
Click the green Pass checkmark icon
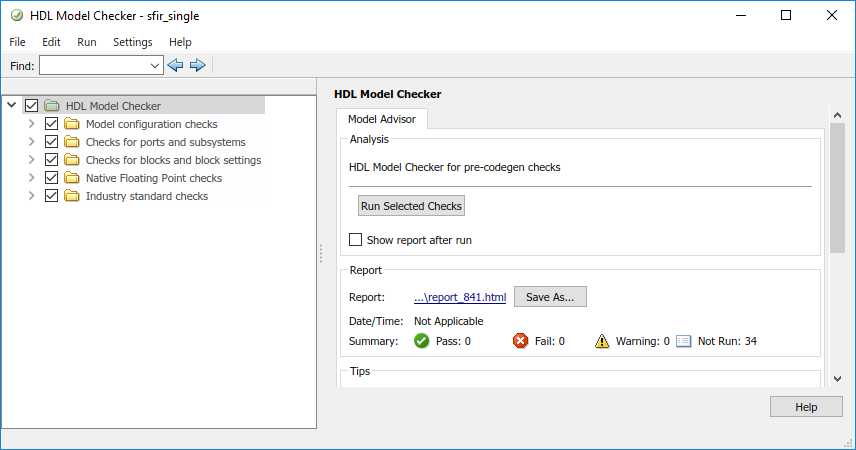click(x=422, y=341)
